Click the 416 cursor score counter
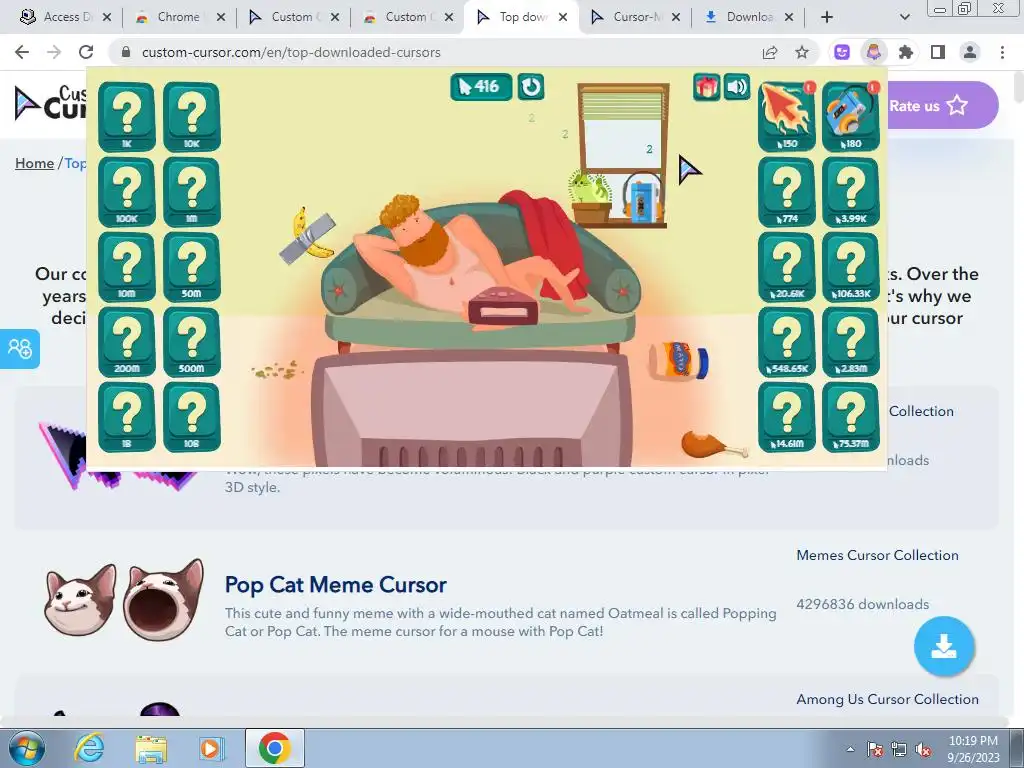 tap(481, 87)
